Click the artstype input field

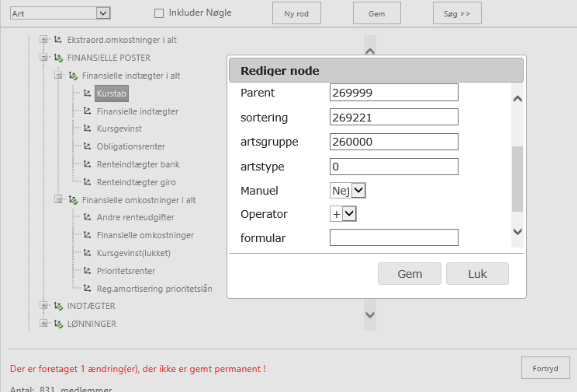pos(394,167)
